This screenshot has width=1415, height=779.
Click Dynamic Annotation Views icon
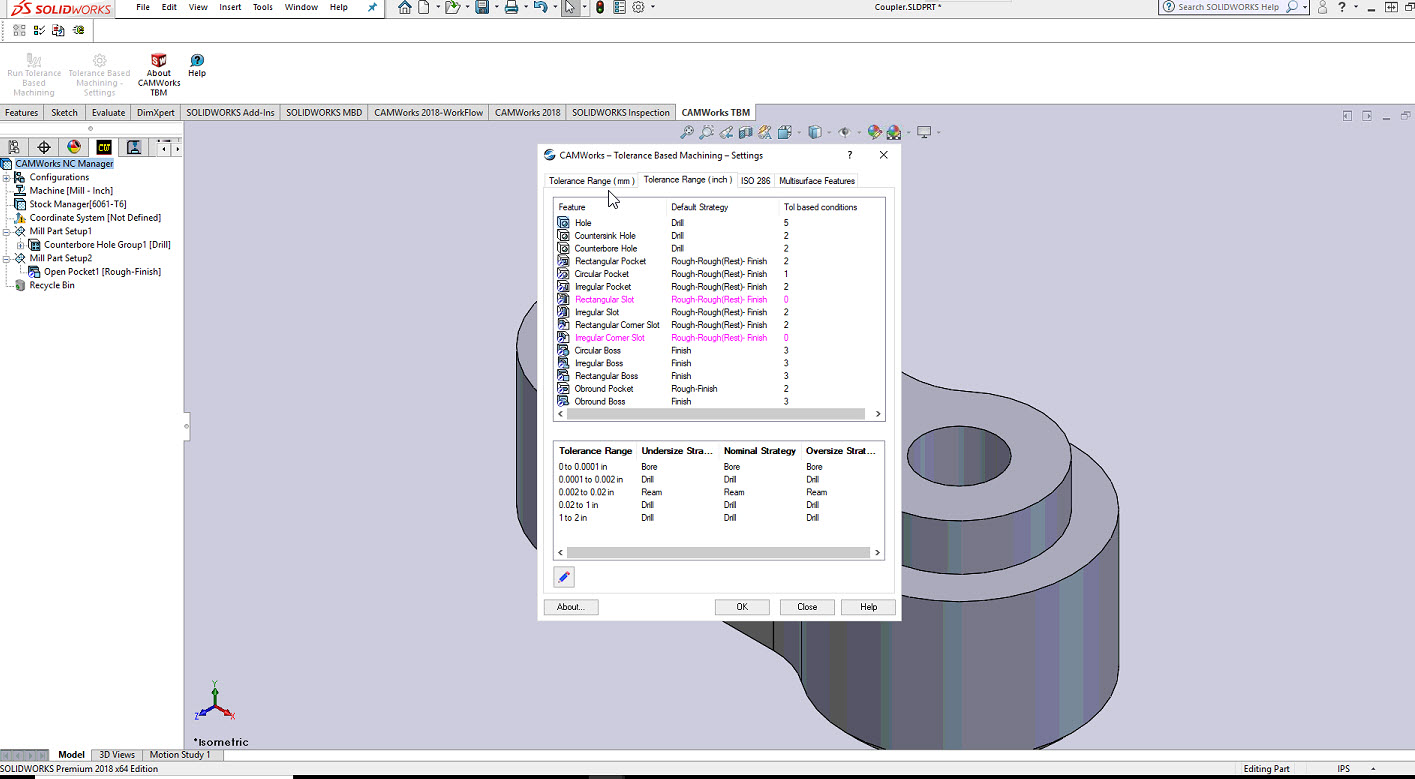coord(764,132)
